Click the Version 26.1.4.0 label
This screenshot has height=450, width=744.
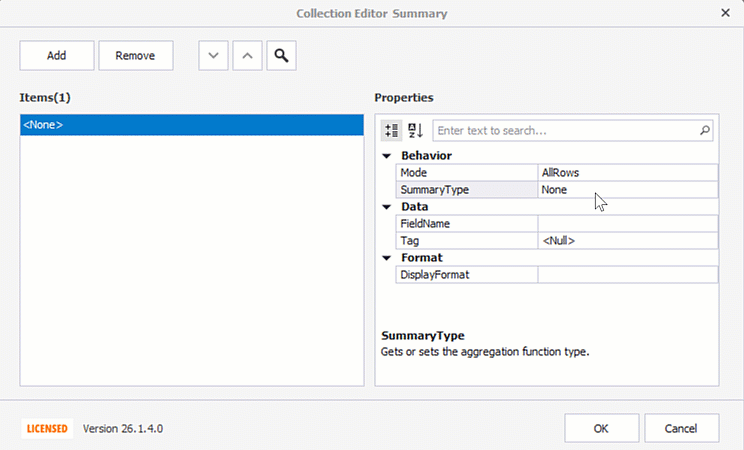(x=123, y=429)
